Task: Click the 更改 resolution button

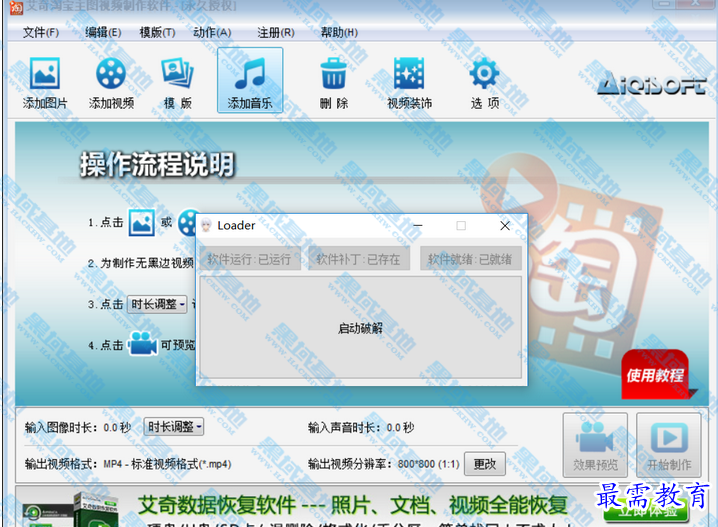Action: [485, 464]
